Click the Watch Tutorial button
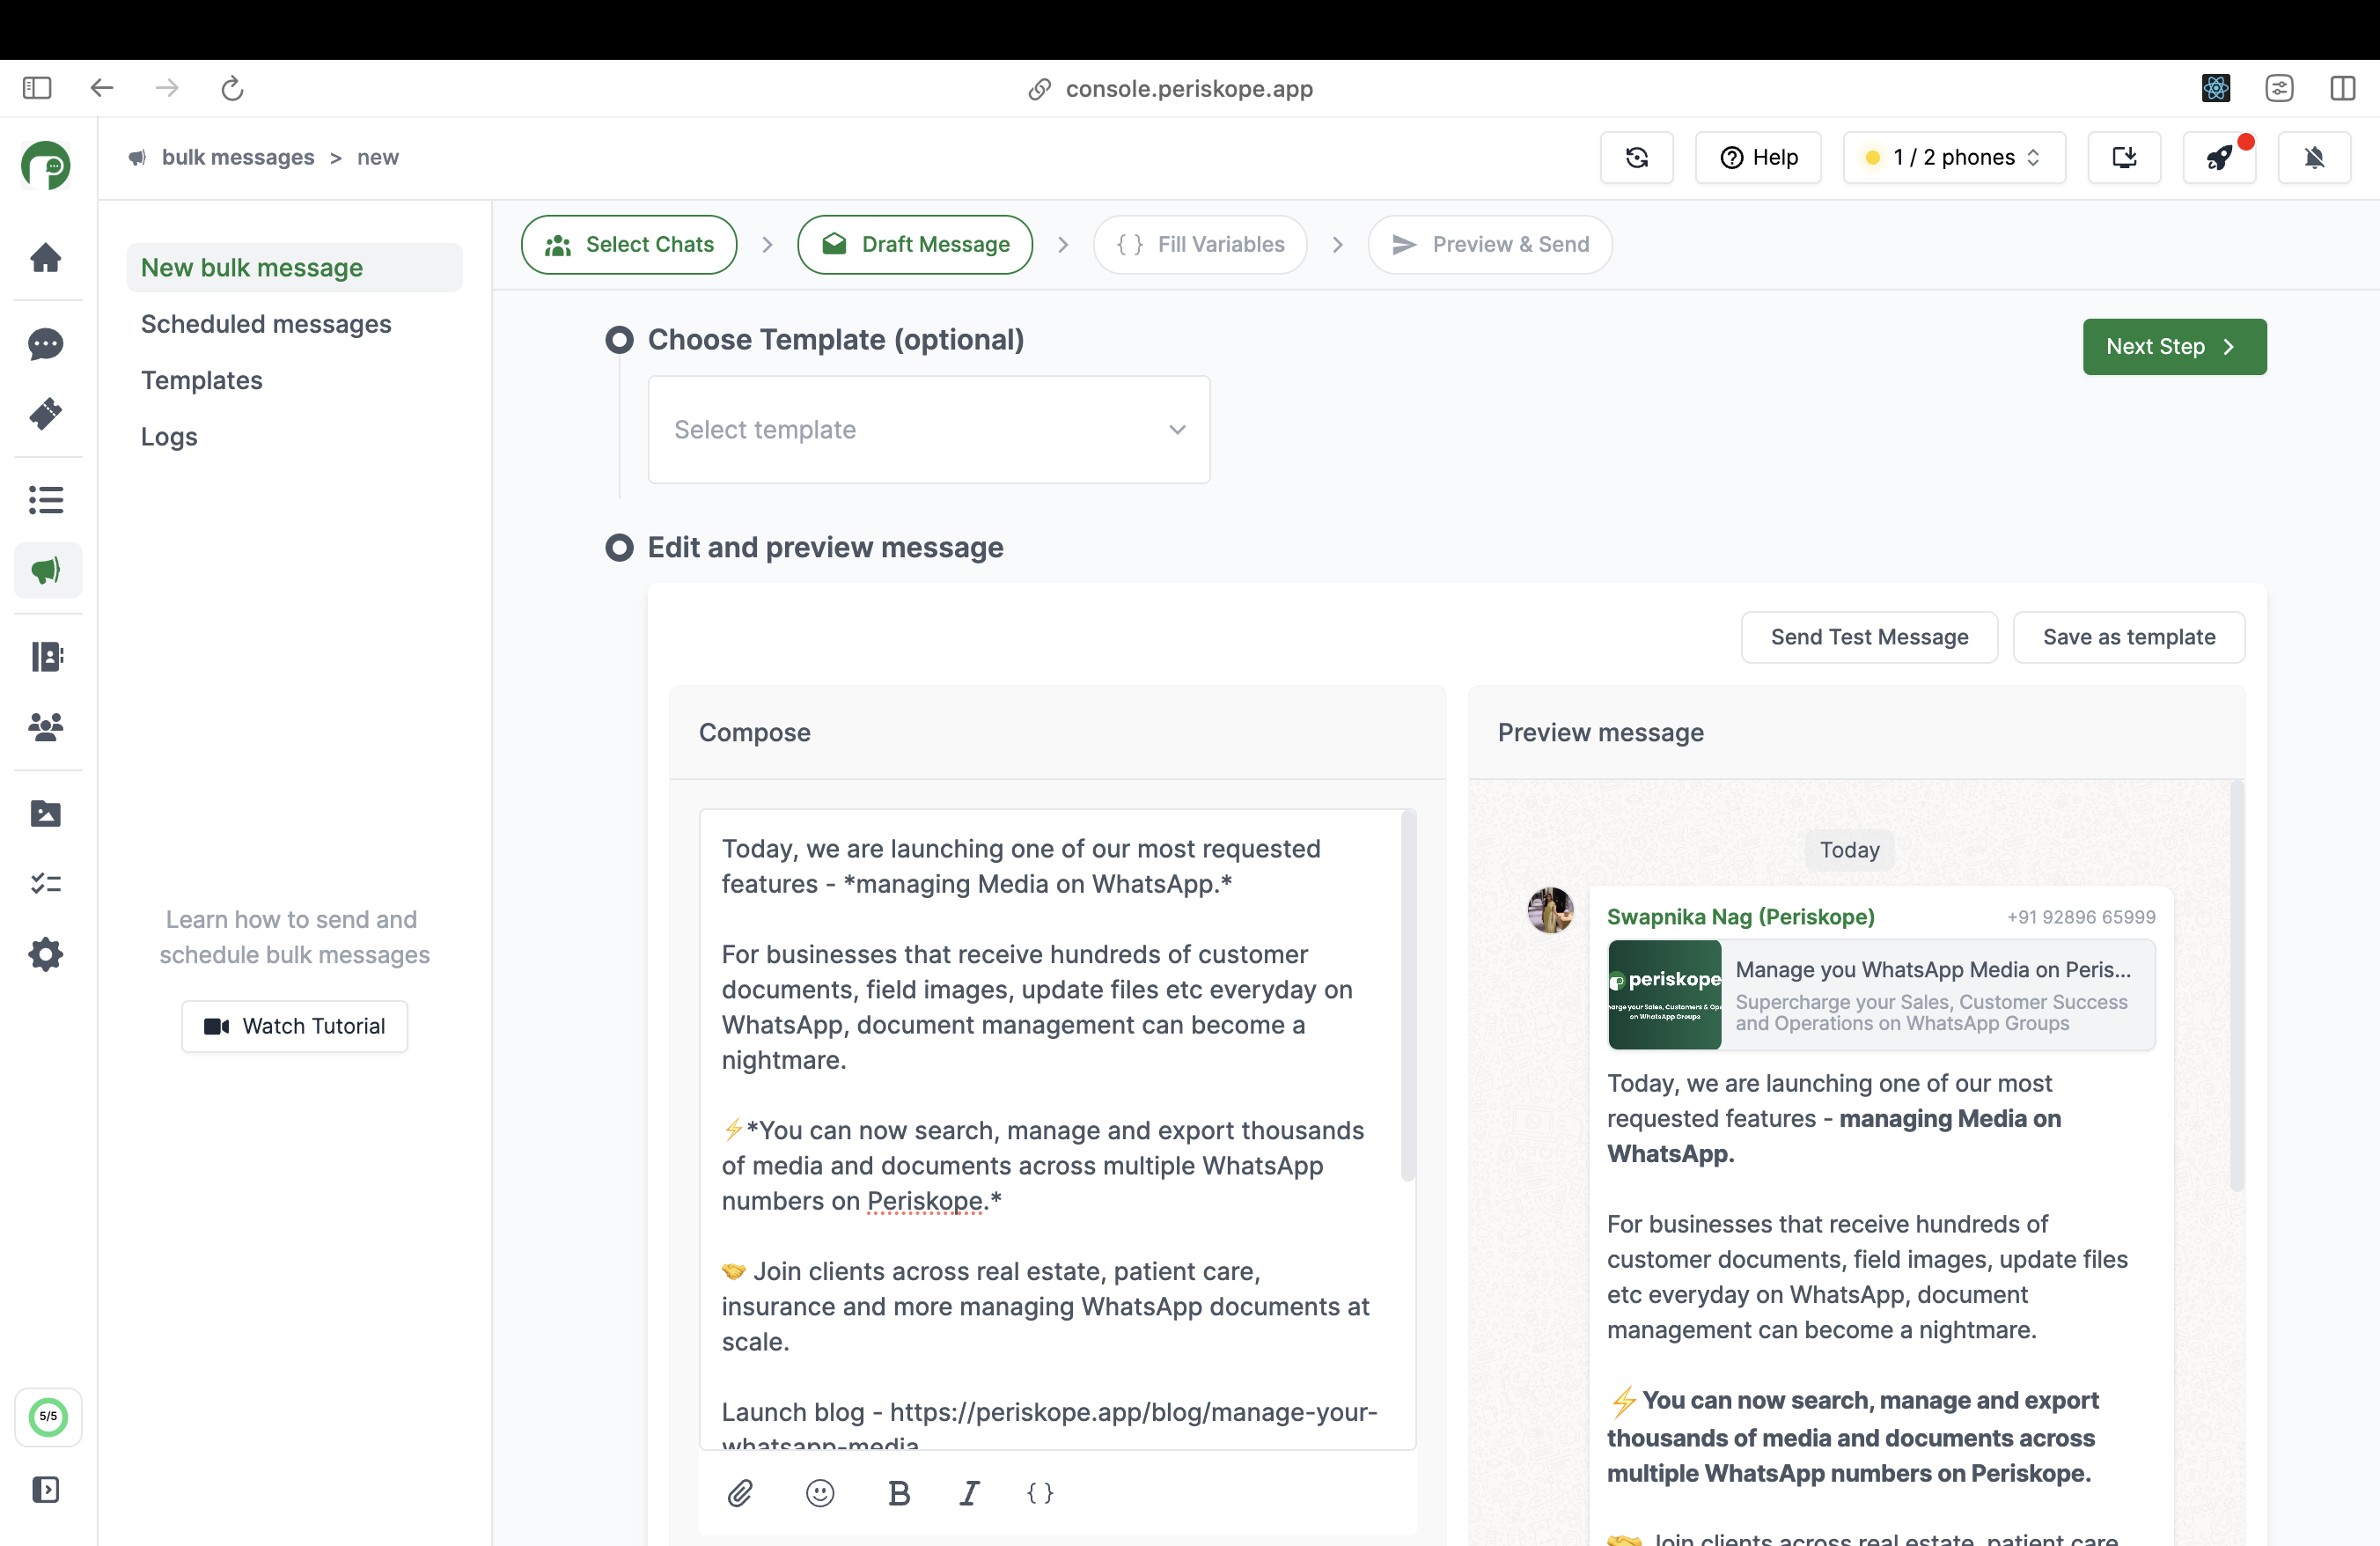The width and height of the screenshot is (2380, 1546). pyautogui.click(x=294, y=1026)
